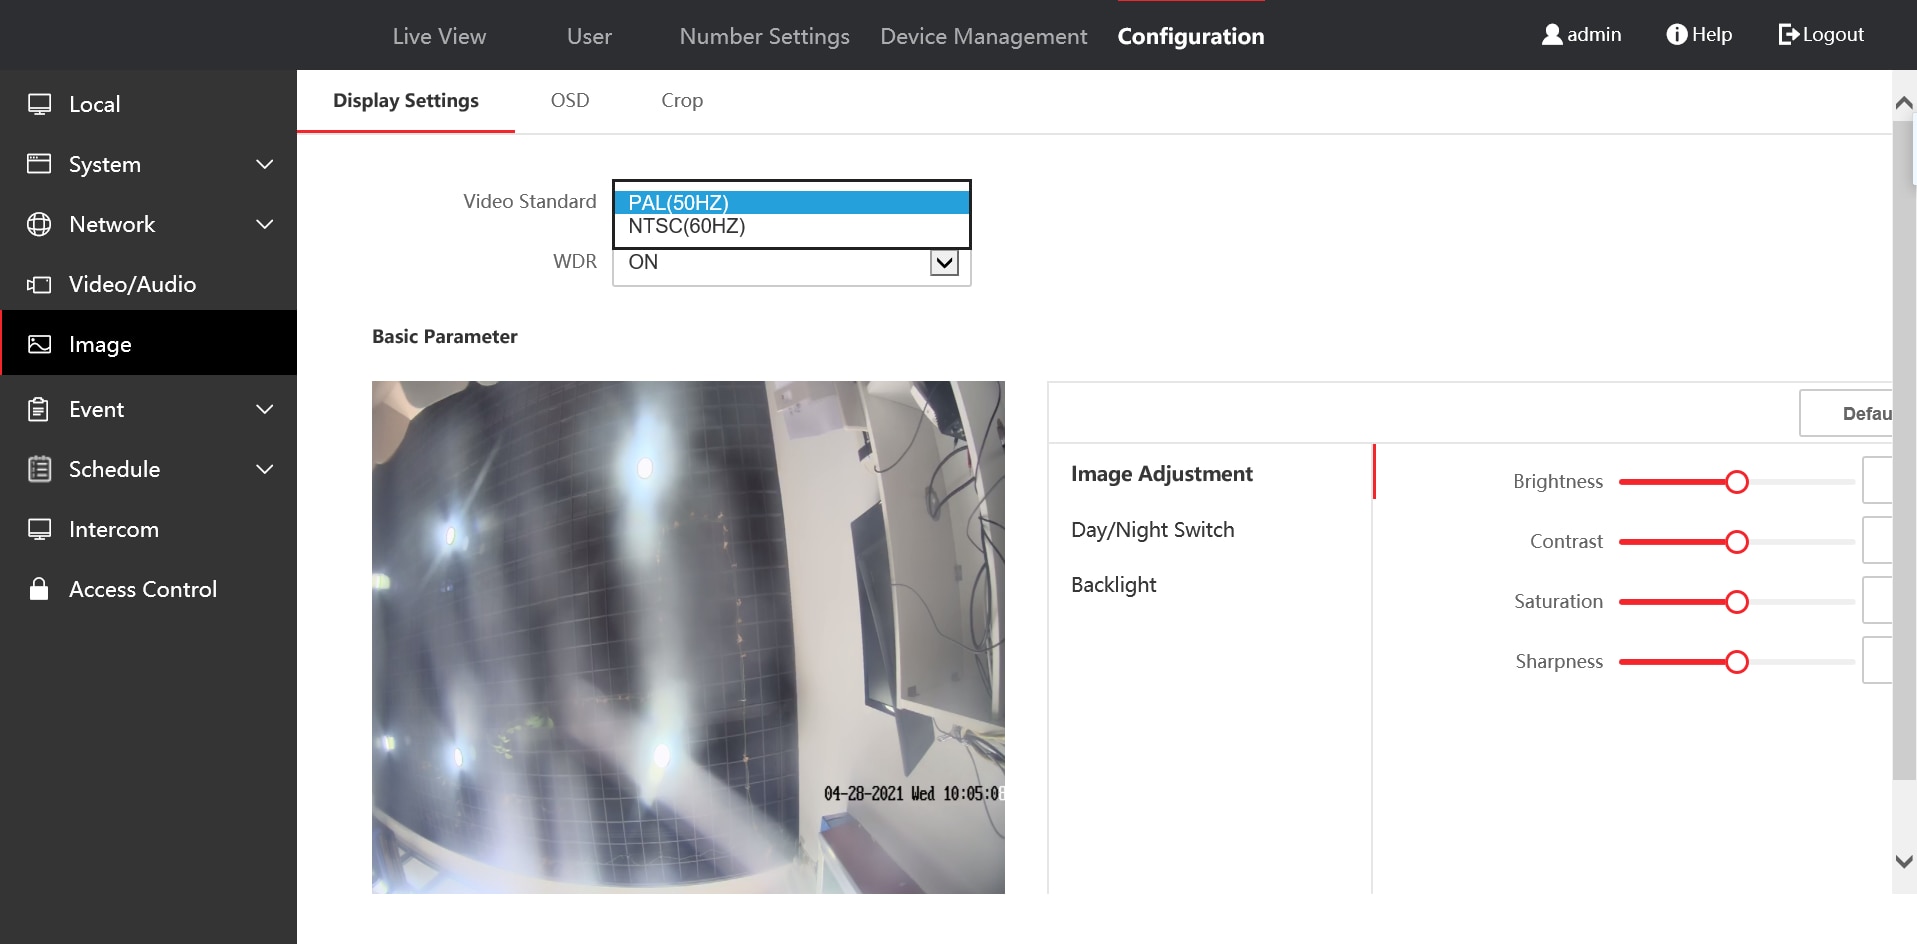Click the System window icon in sidebar

(x=39, y=164)
